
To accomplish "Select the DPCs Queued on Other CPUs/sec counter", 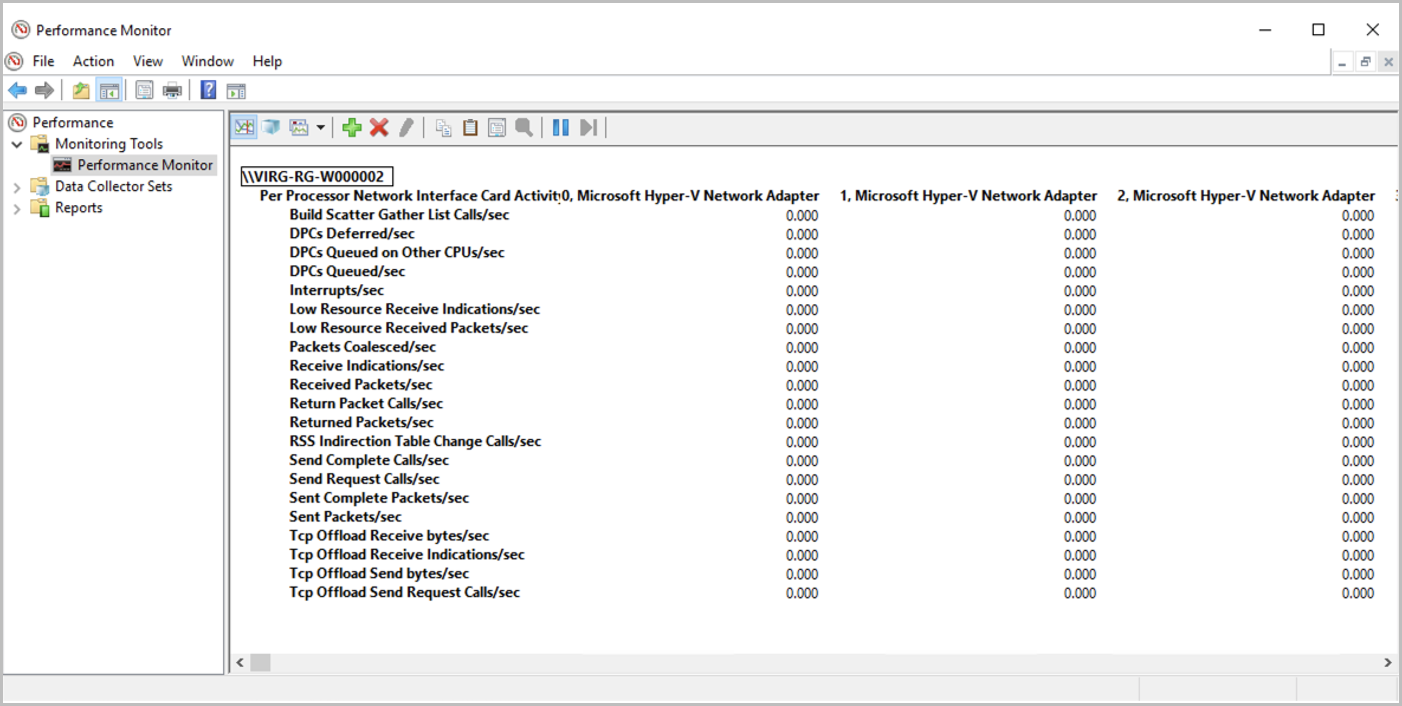I will click(397, 253).
